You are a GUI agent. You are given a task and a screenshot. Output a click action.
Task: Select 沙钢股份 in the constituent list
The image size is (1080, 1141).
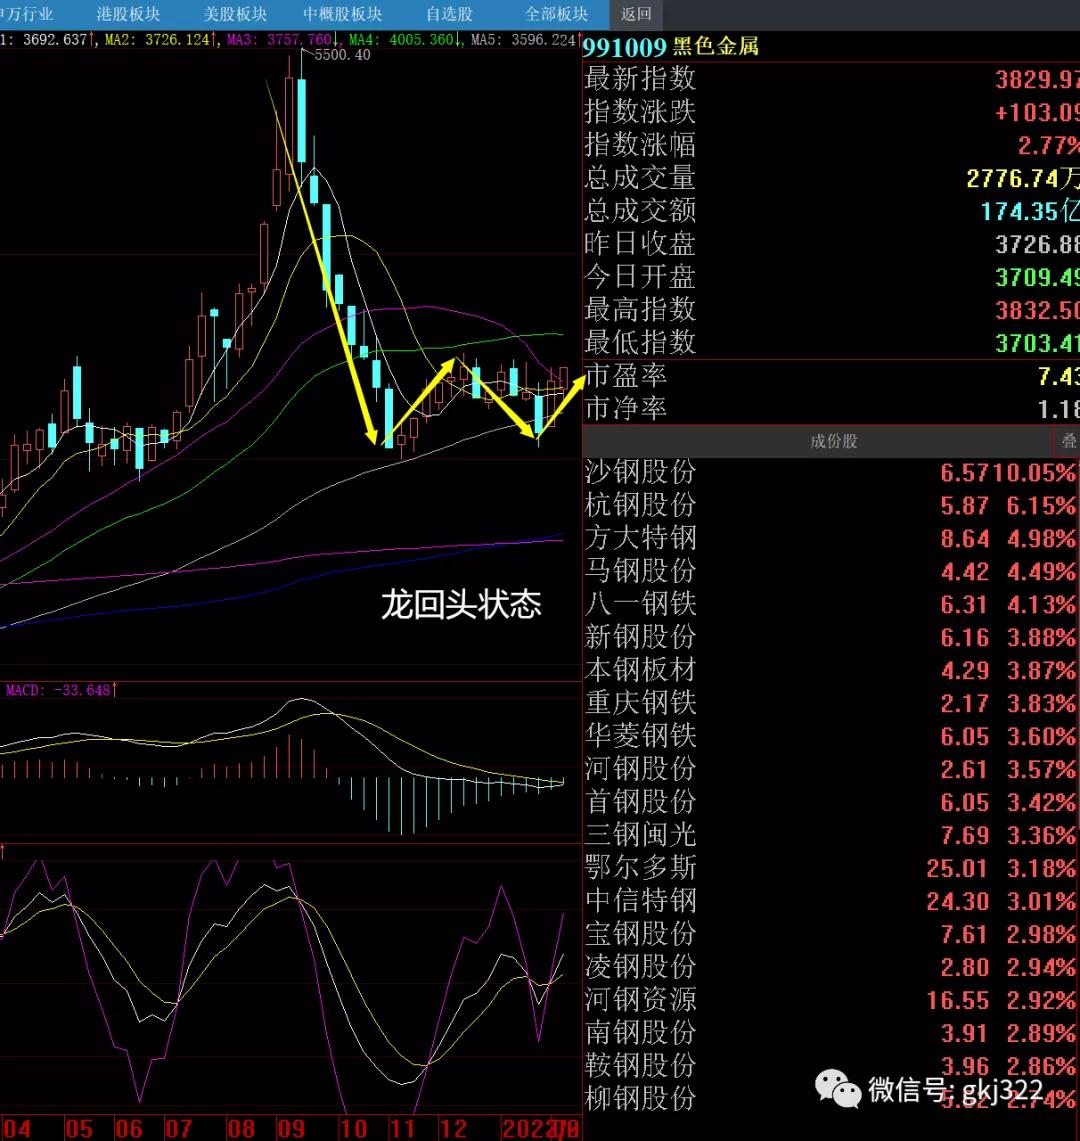640,472
